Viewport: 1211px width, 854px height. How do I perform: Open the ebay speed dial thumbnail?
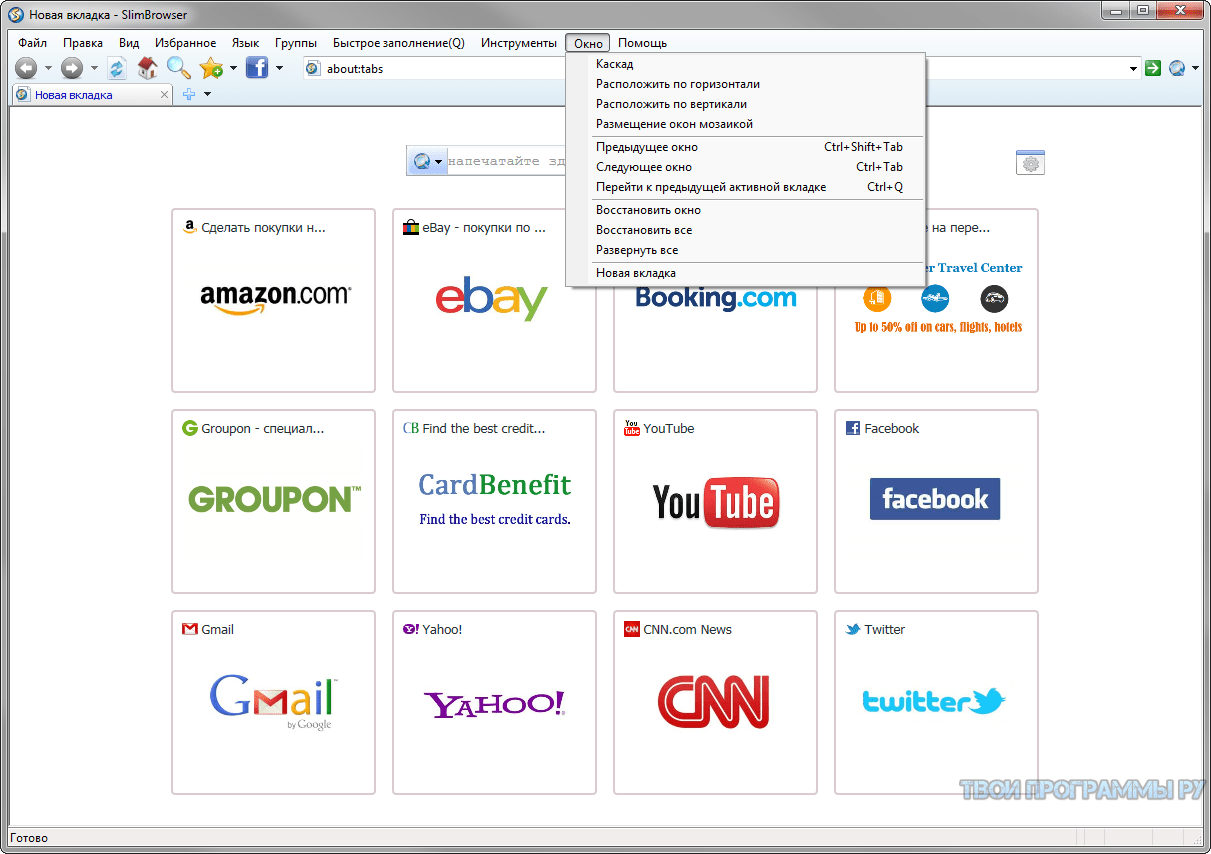494,300
